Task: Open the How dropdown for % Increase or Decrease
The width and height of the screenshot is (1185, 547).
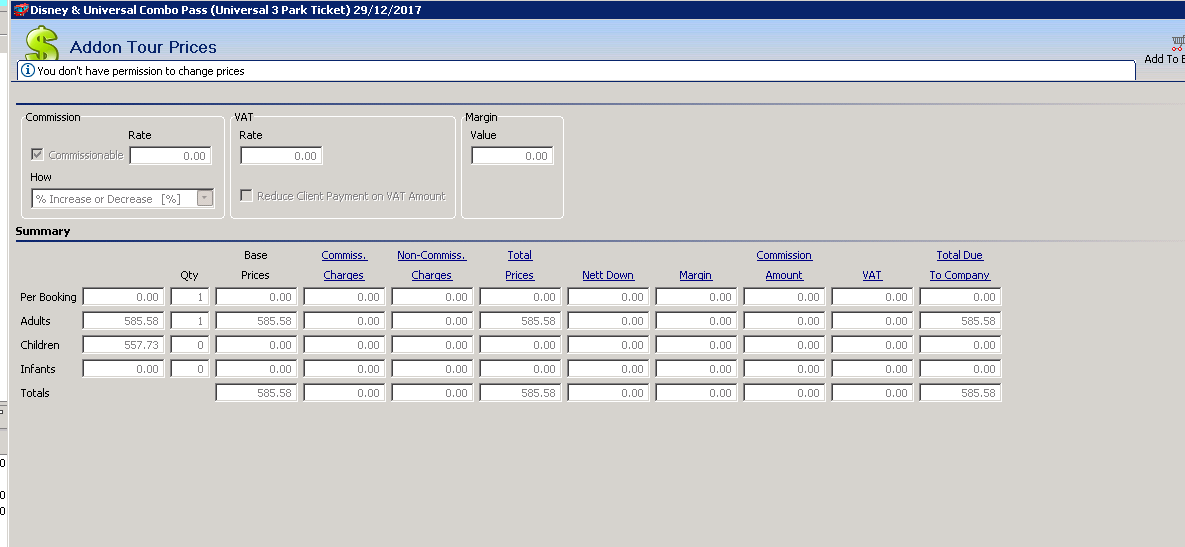Action: (x=204, y=199)
